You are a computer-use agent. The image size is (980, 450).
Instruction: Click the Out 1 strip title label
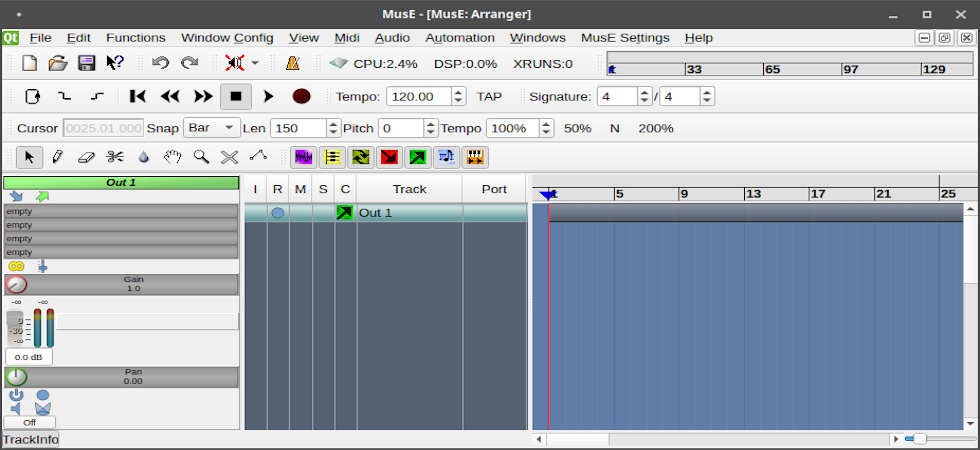121,182
